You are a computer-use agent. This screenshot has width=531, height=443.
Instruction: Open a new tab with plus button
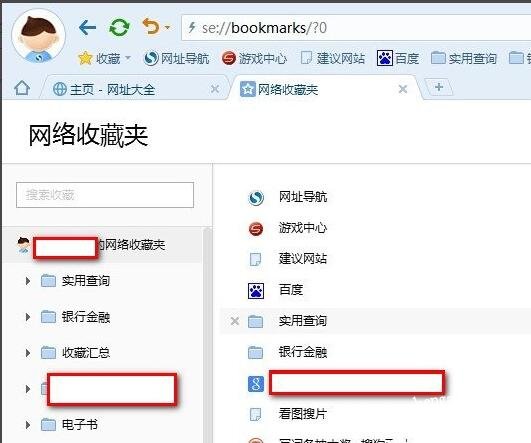point(439,87)
